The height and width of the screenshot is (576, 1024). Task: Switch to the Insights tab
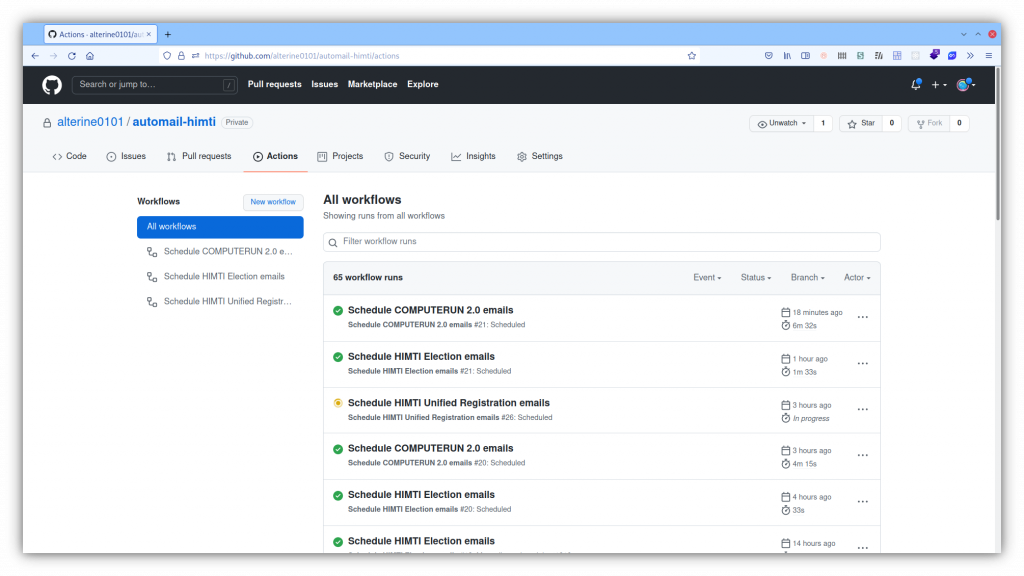pyautogui.click(x=473, y=156)
